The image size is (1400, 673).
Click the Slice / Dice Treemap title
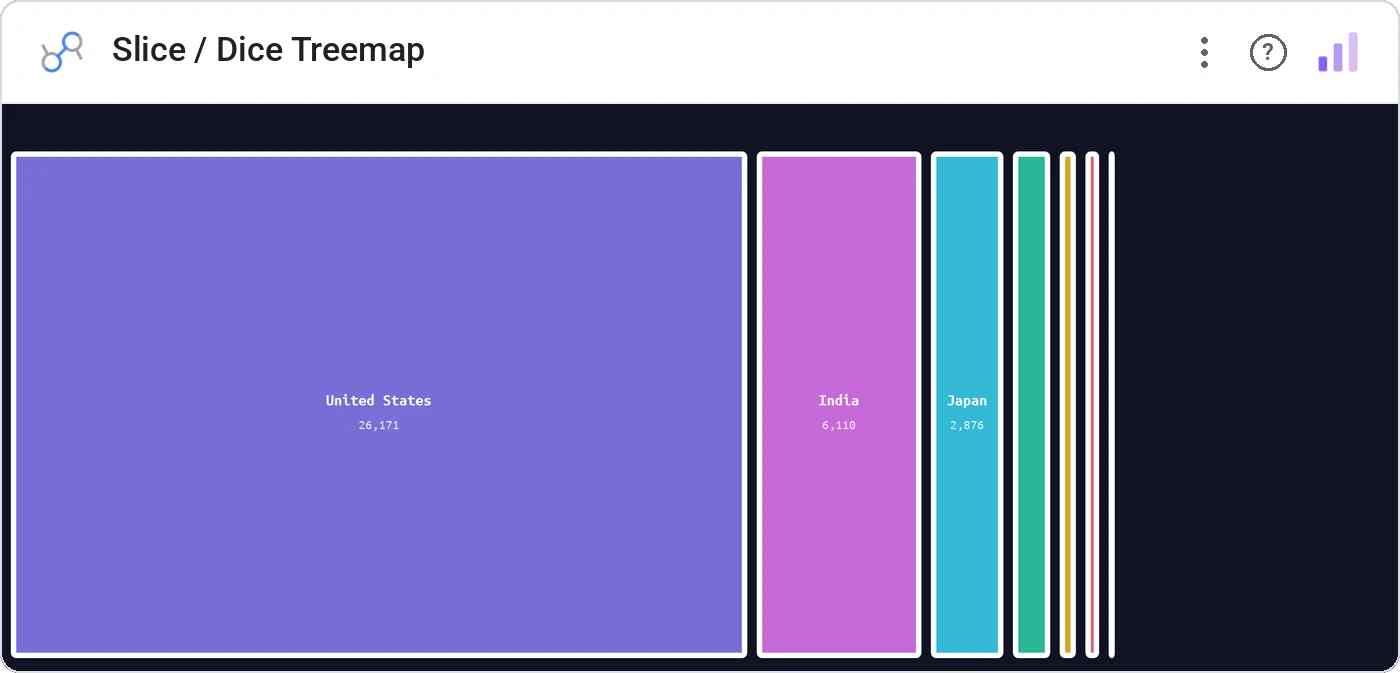coord(268,50)
